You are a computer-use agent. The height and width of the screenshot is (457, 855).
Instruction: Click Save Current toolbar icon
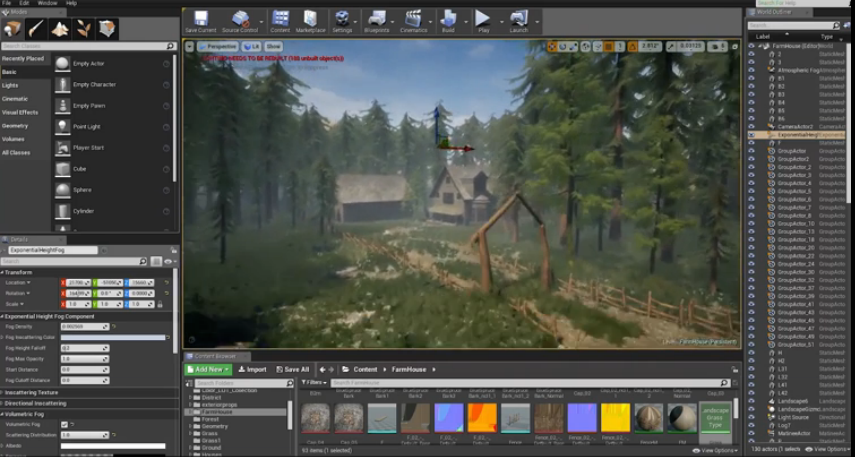pos(201,21)
